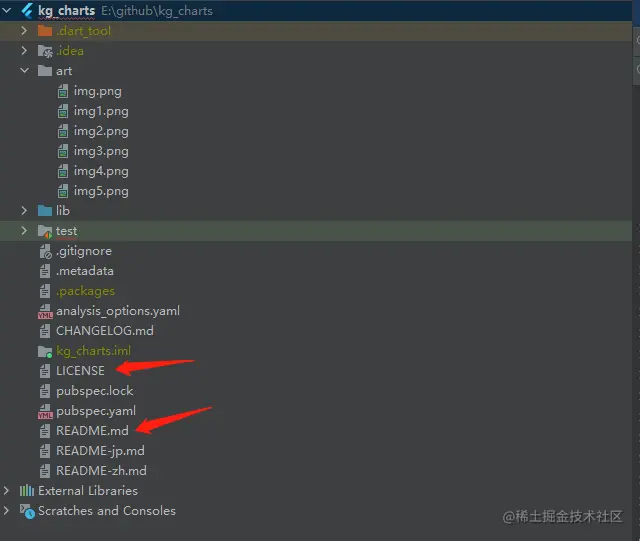Collapse the kg_charts project root

pos(7,11)
